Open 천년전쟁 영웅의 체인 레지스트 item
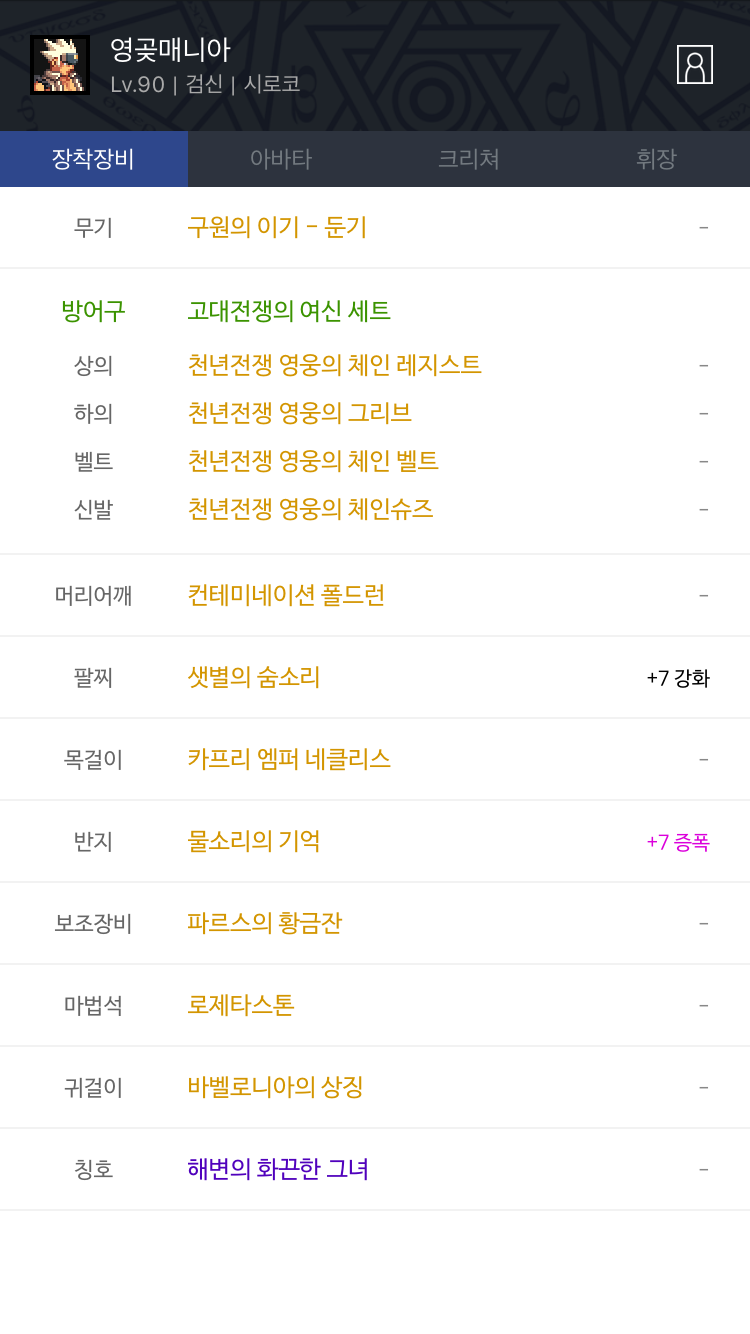 pyautogui.click(x=334, y=365)
